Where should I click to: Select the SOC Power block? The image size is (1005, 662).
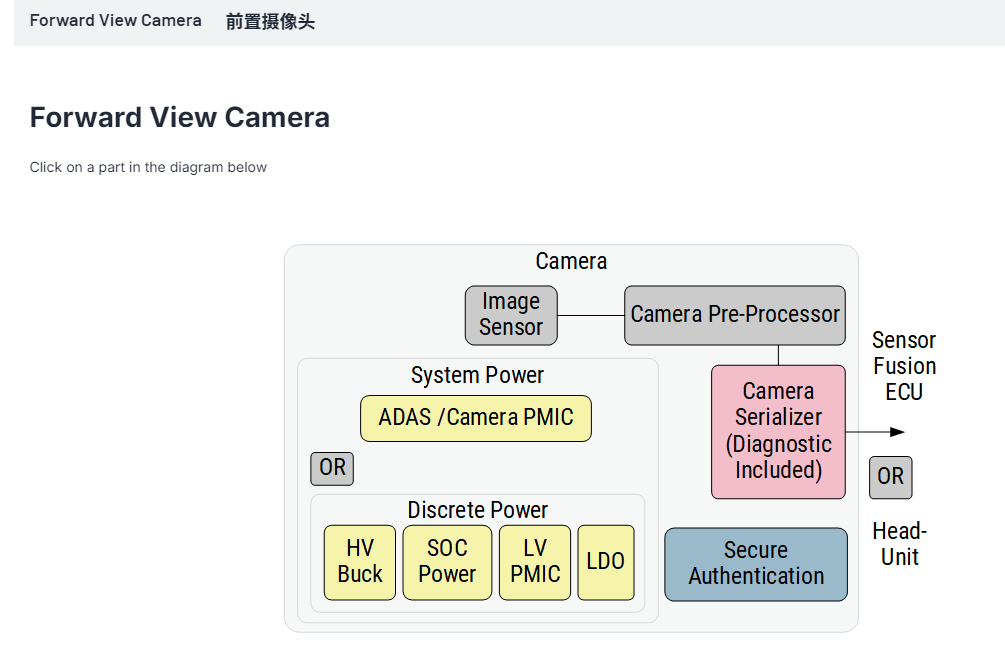tap(447, 562)
